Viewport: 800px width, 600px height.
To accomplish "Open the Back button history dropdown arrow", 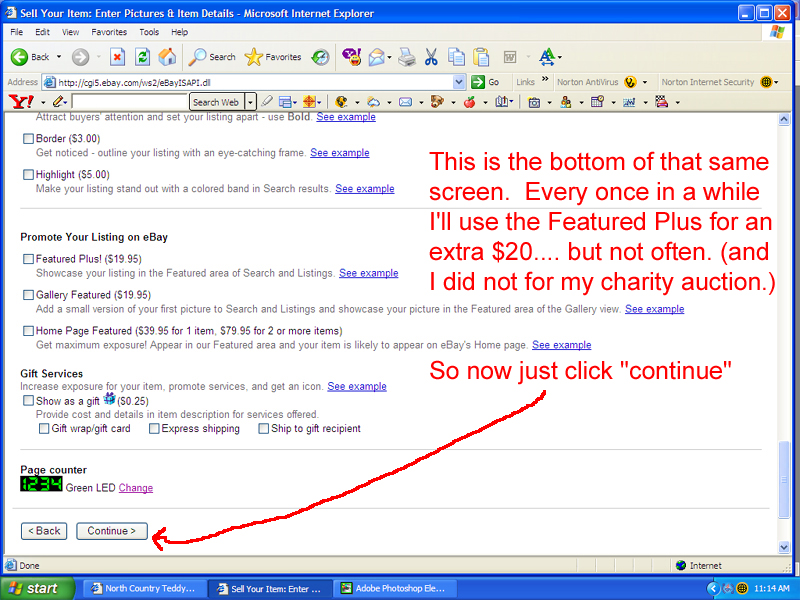I will pos(59,57).
